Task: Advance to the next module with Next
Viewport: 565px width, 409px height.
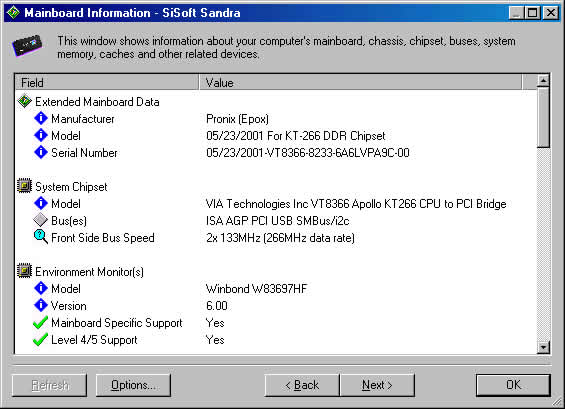Action: (377, 385)
